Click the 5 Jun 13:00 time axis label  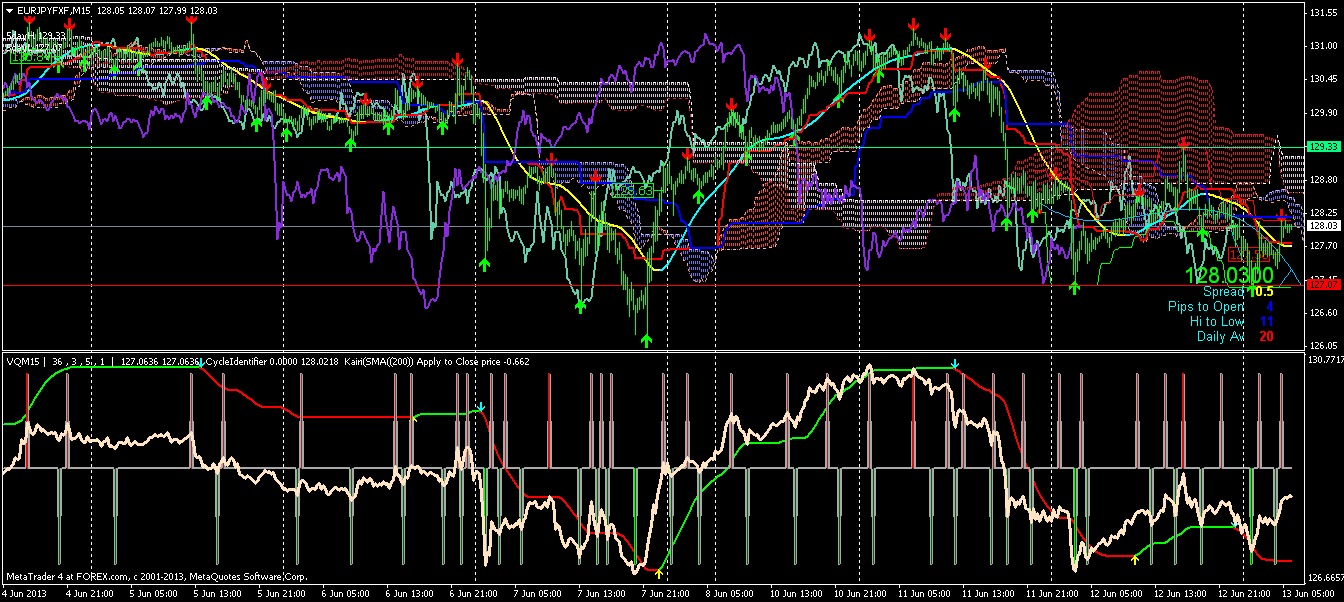tap(219, 593)
